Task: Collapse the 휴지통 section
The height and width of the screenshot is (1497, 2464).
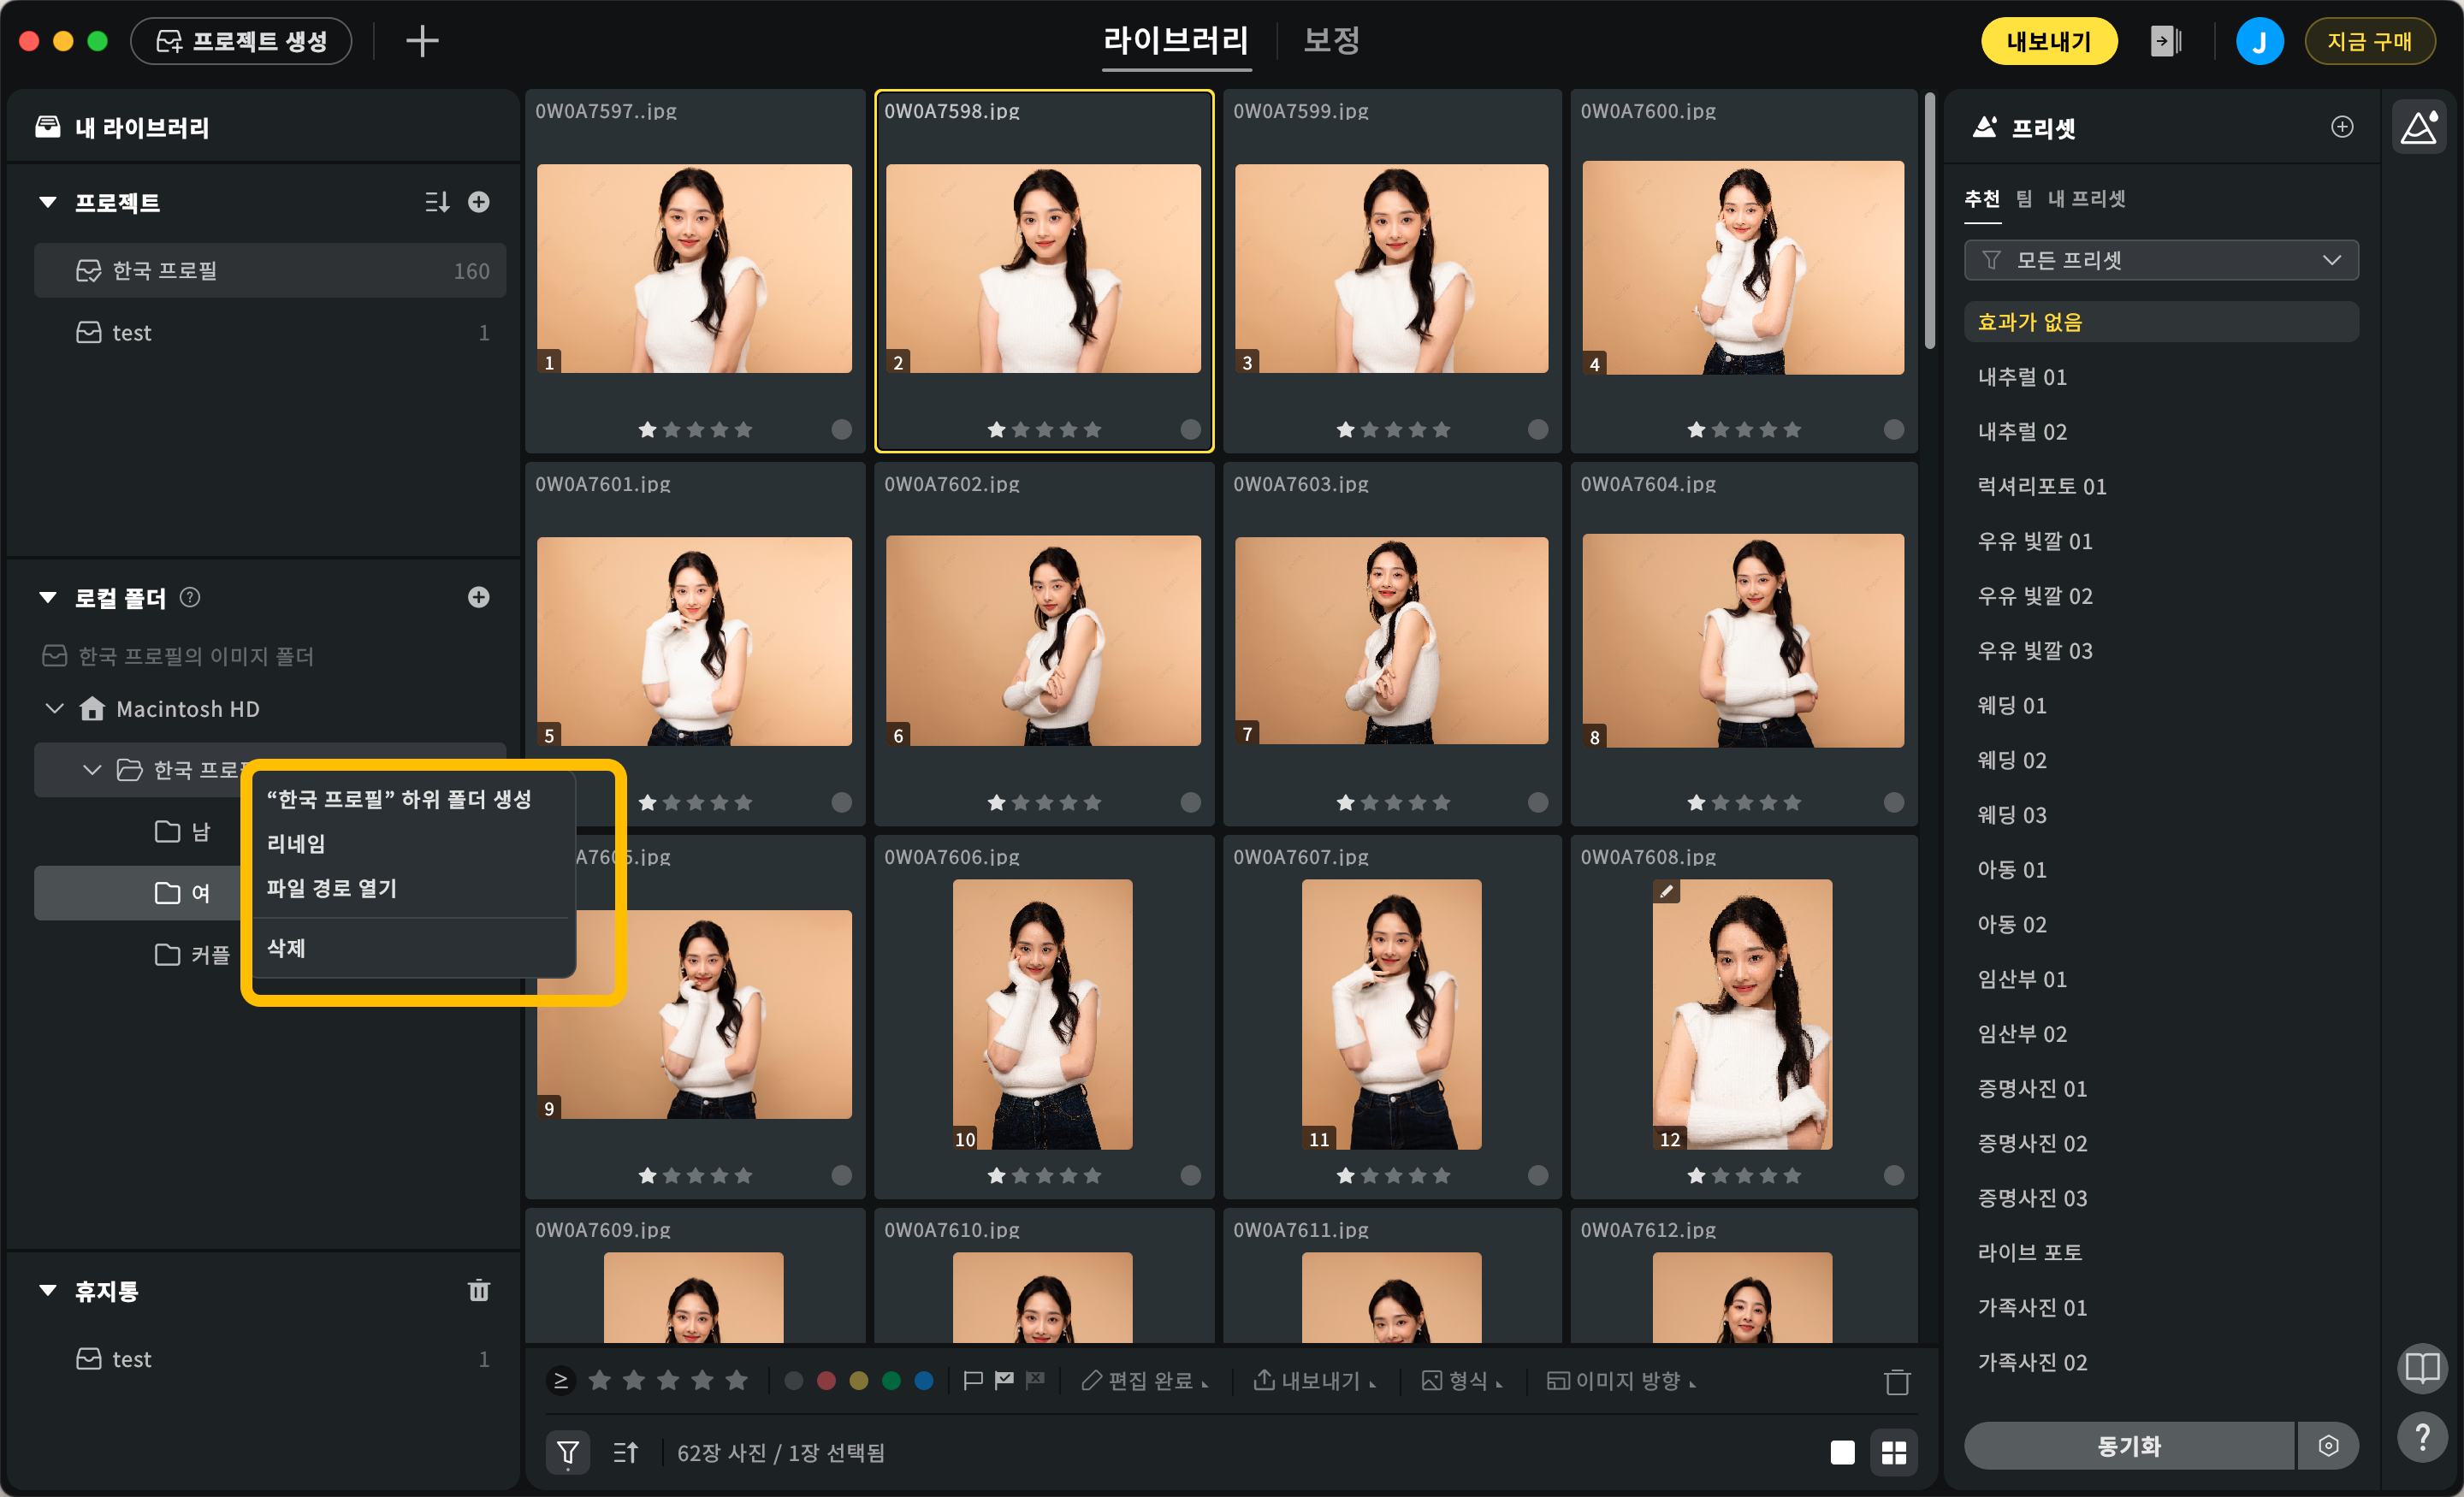Action: (x=47, y=1290)
